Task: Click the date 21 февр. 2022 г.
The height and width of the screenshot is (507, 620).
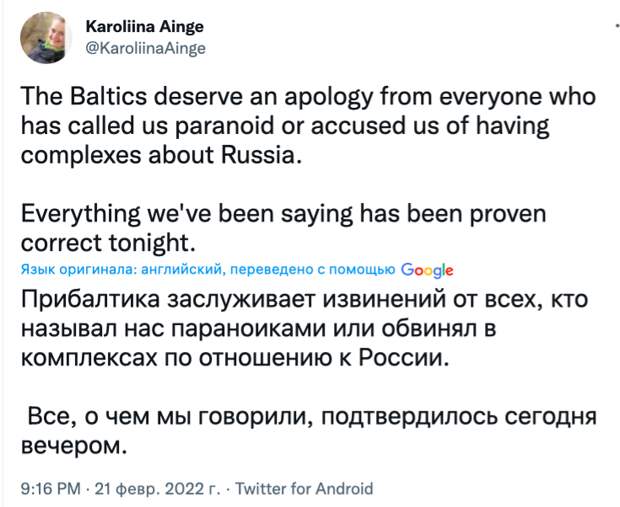Action: click(158, 489)
